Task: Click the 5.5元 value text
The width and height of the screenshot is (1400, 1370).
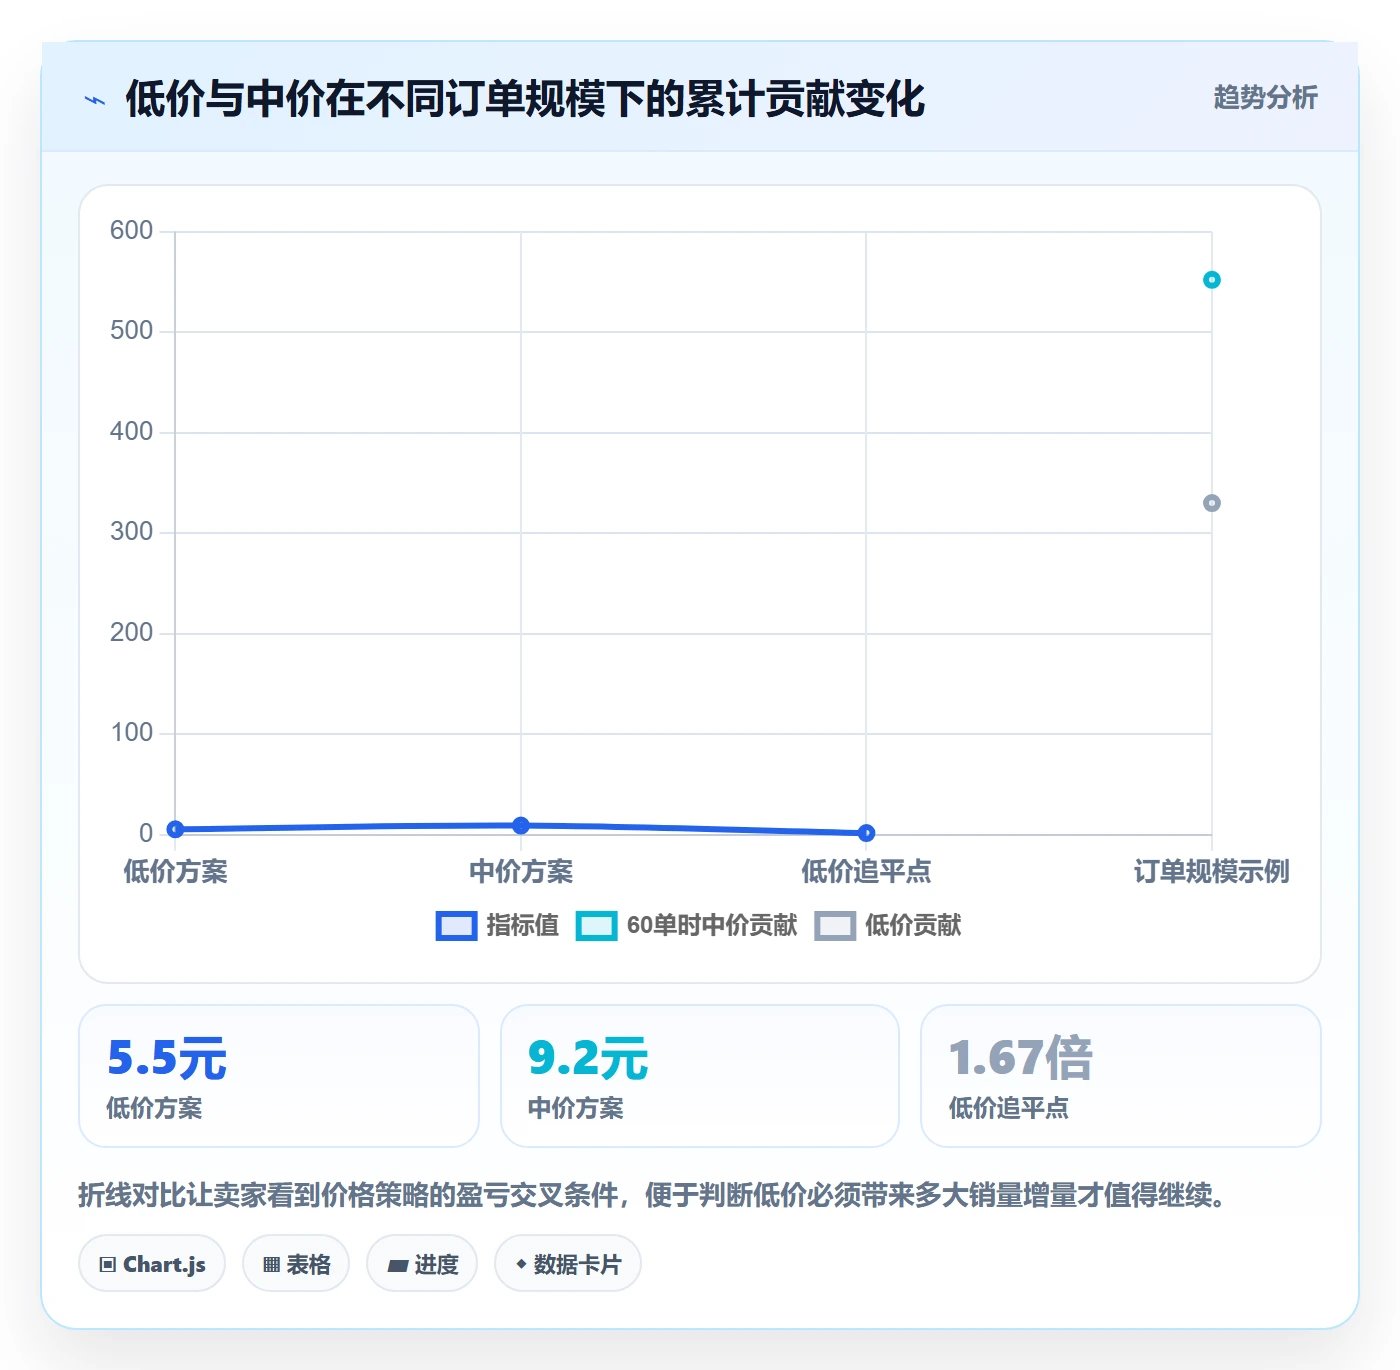Action: (167, 1058)
